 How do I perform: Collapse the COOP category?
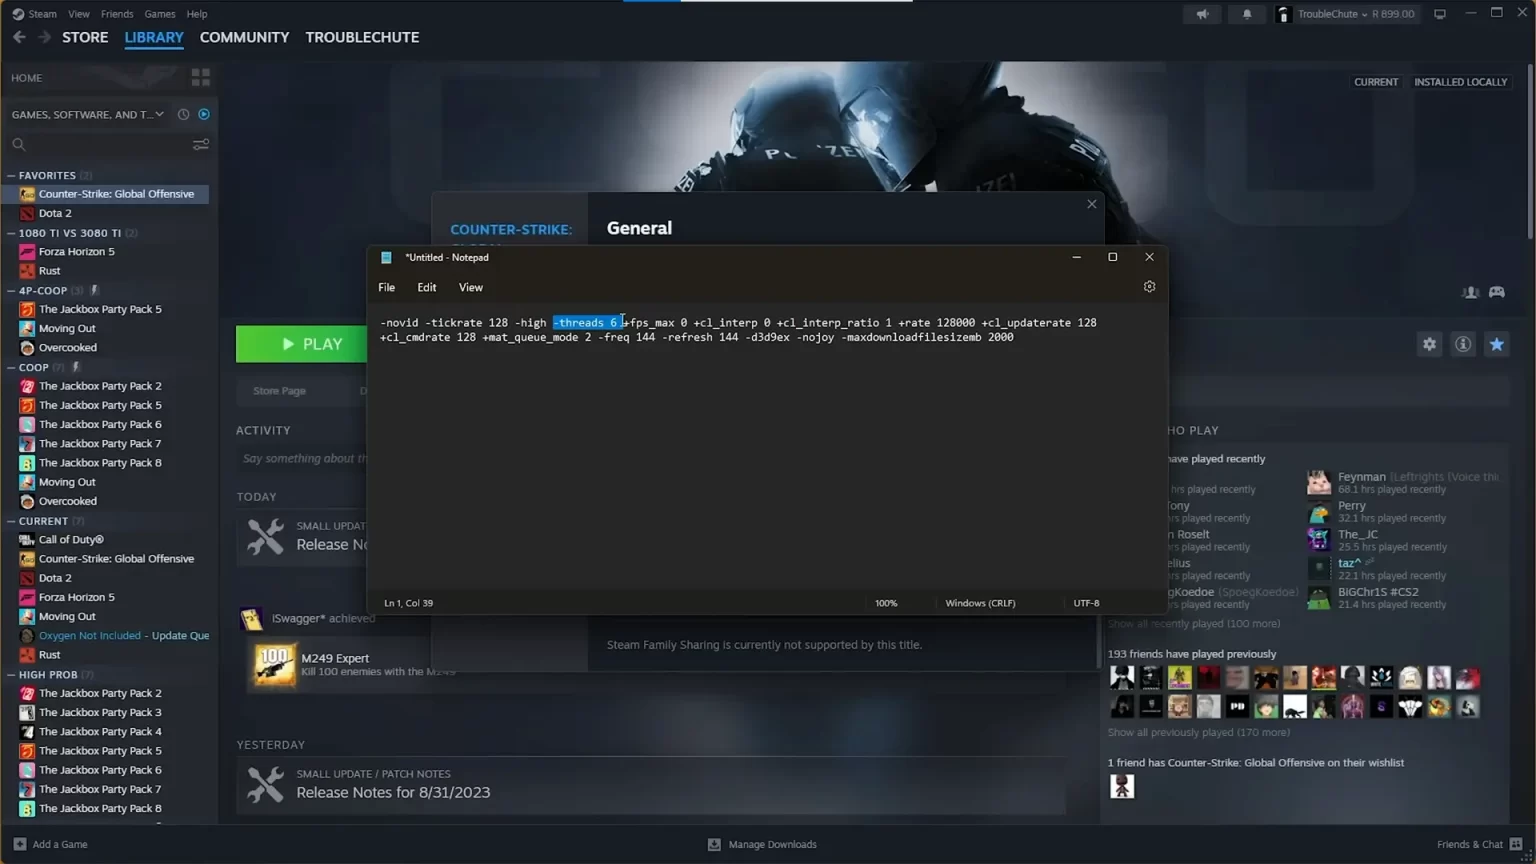click(11, 367)
